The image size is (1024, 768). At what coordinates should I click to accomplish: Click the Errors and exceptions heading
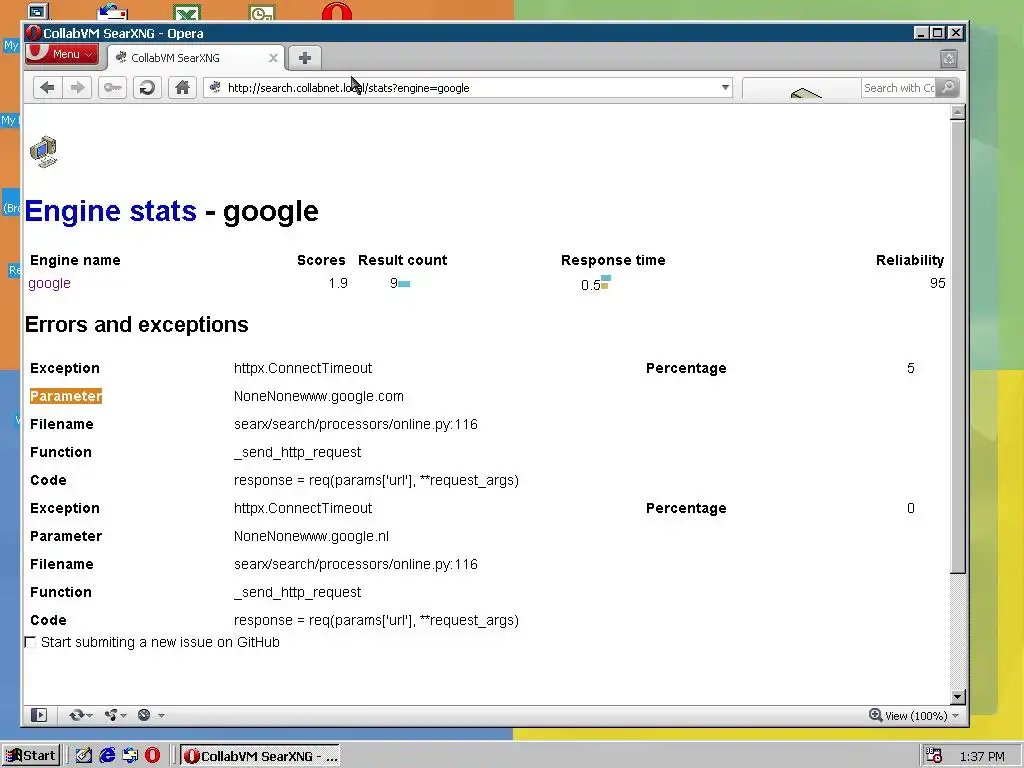pyautogui.click(x=136, y=325)
